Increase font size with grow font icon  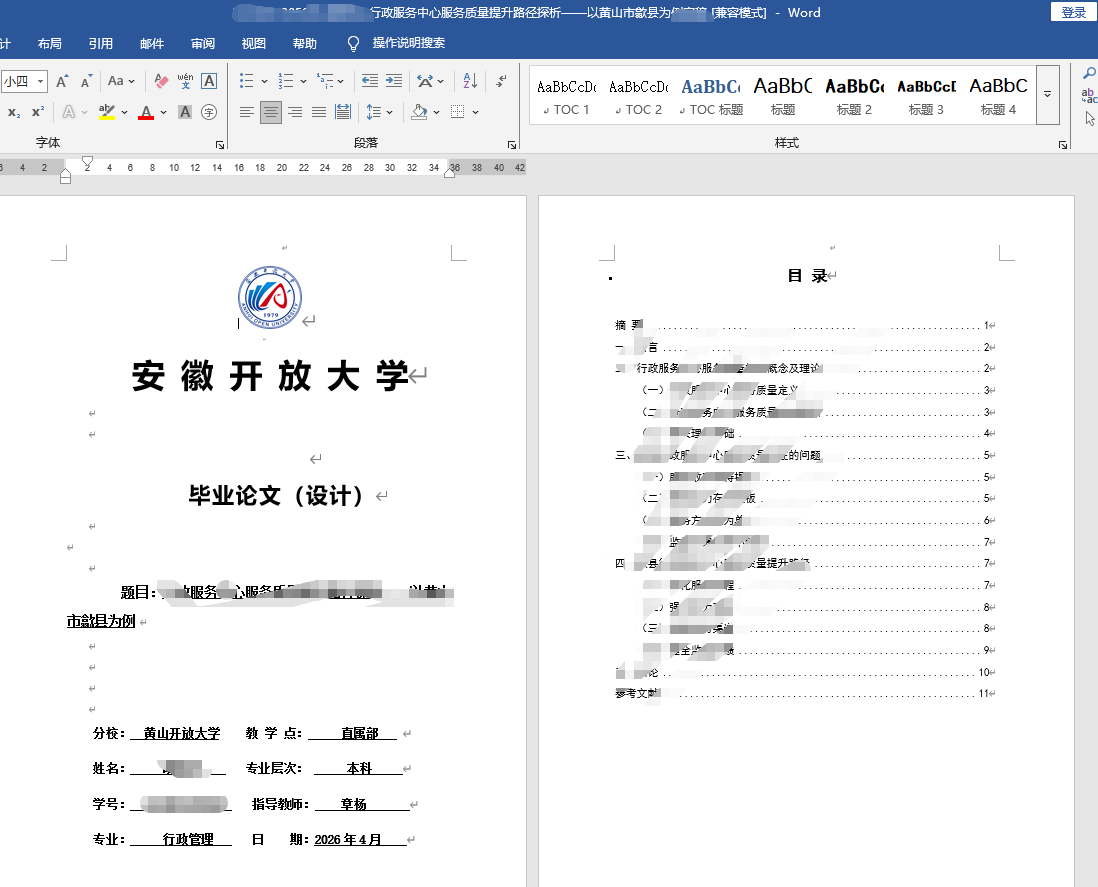click(62, 81)
